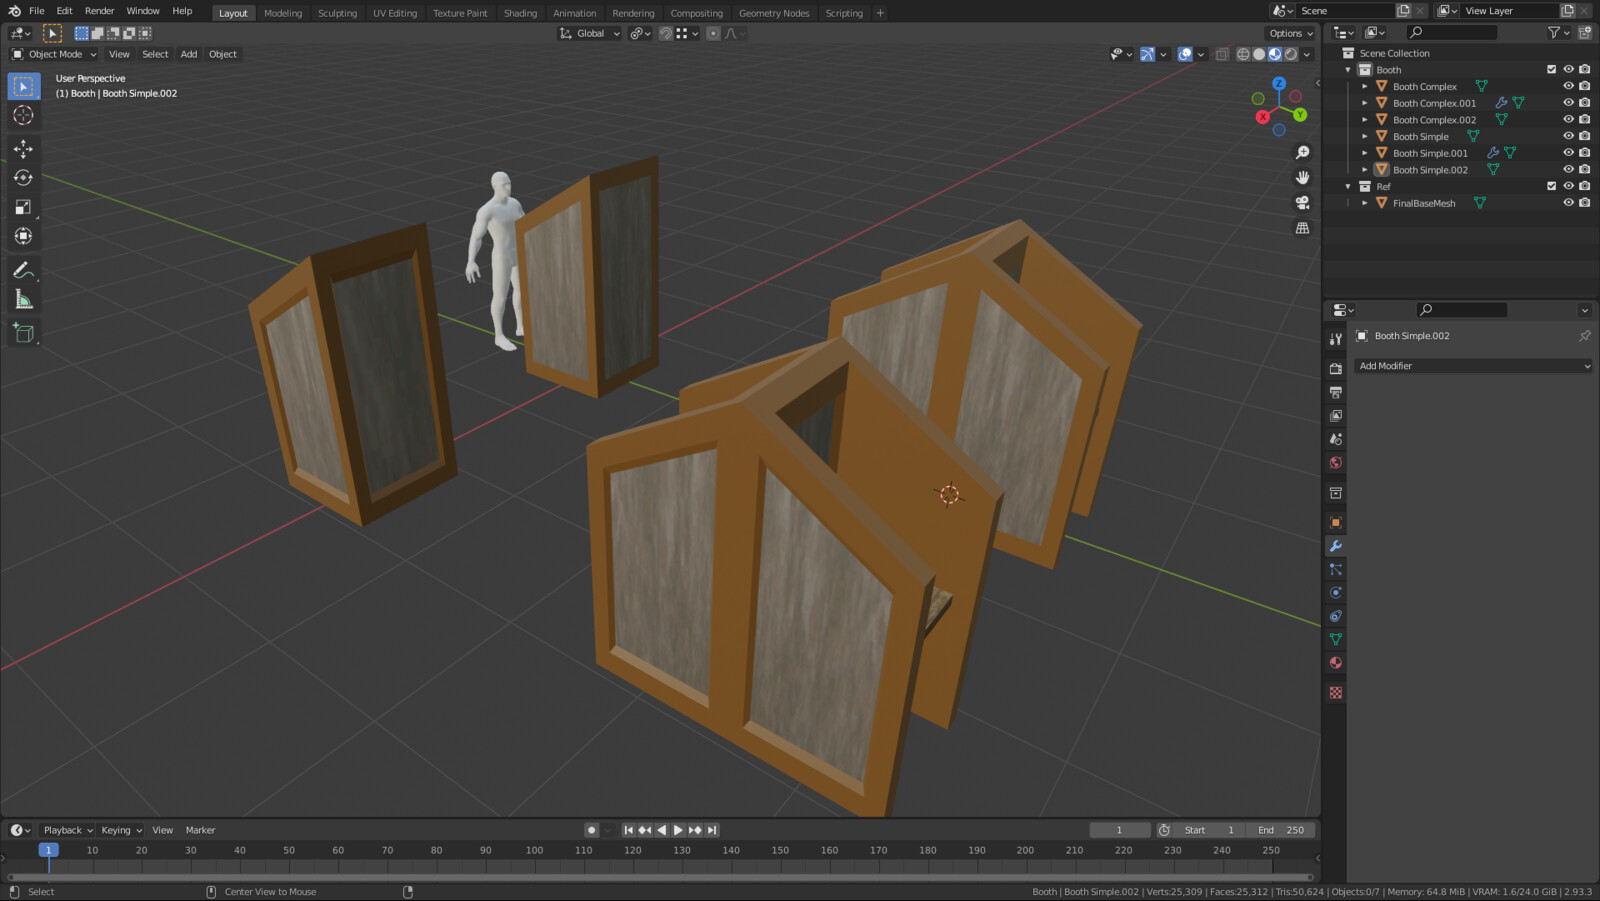Click the current frame number field
This screenshot has width=1600, height=901.
pos(1119,830)
